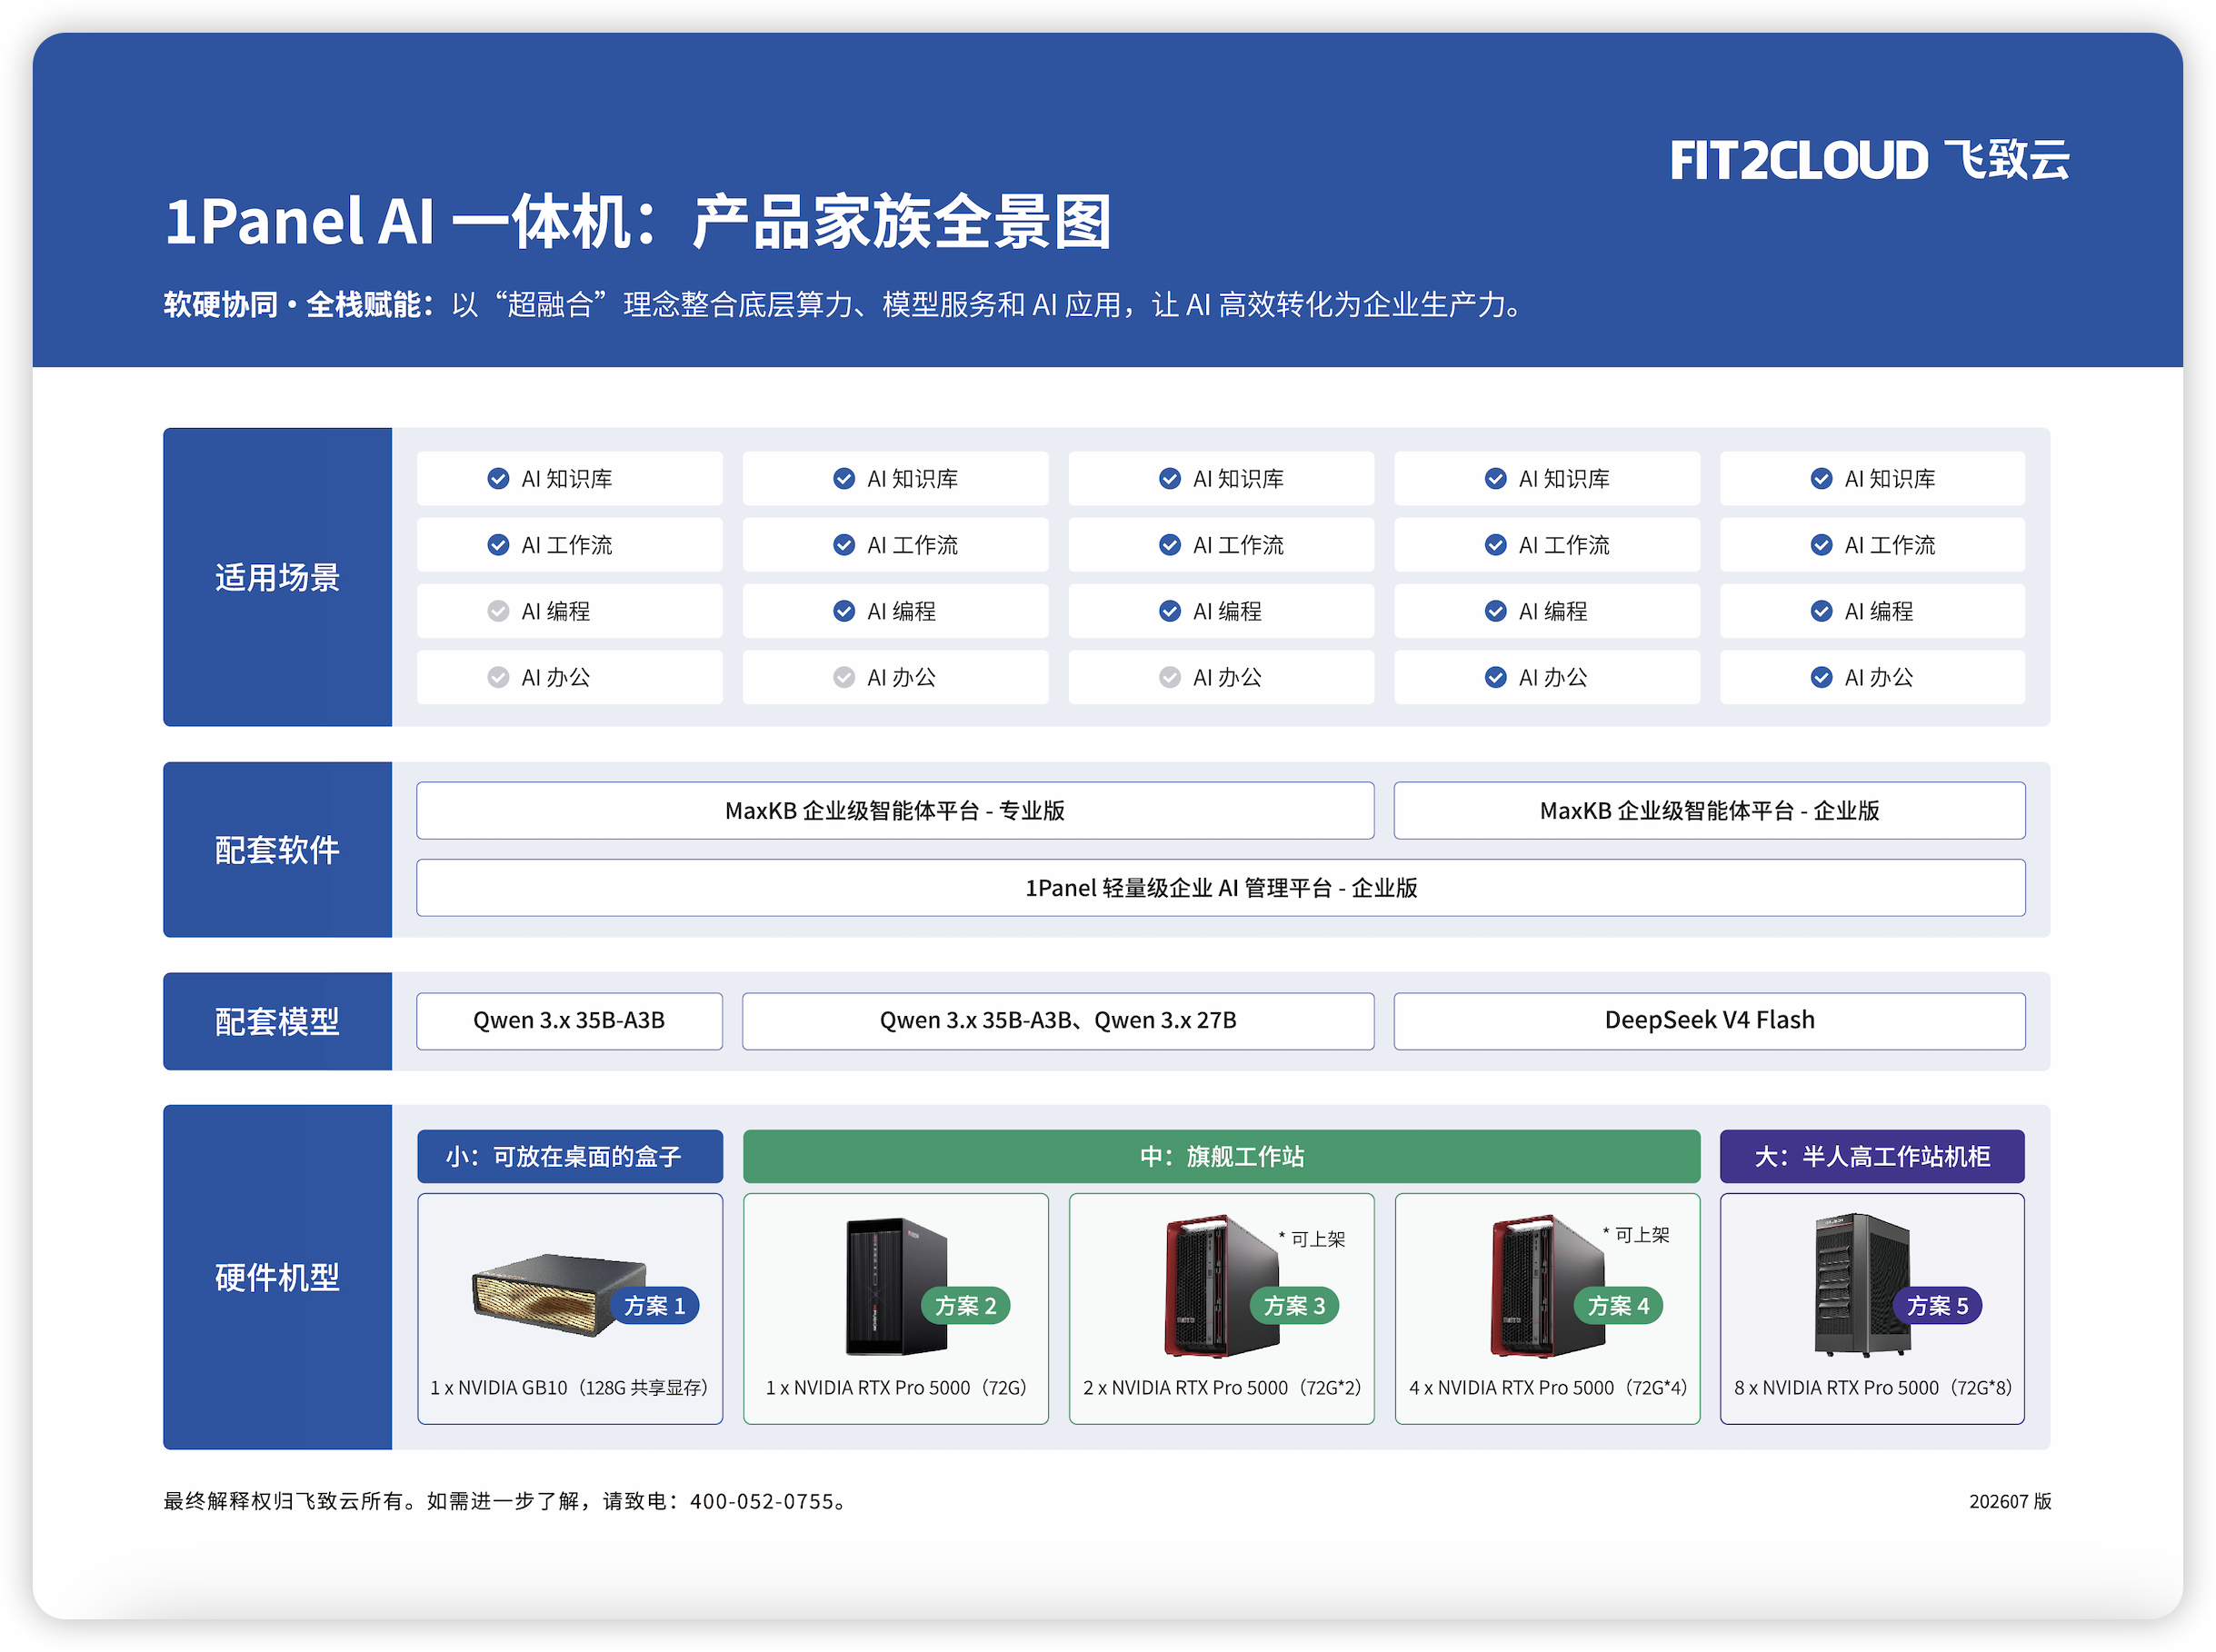Click the 1 x NVIDIA RTX Pro 5000（72G）text

point(896,1388)
